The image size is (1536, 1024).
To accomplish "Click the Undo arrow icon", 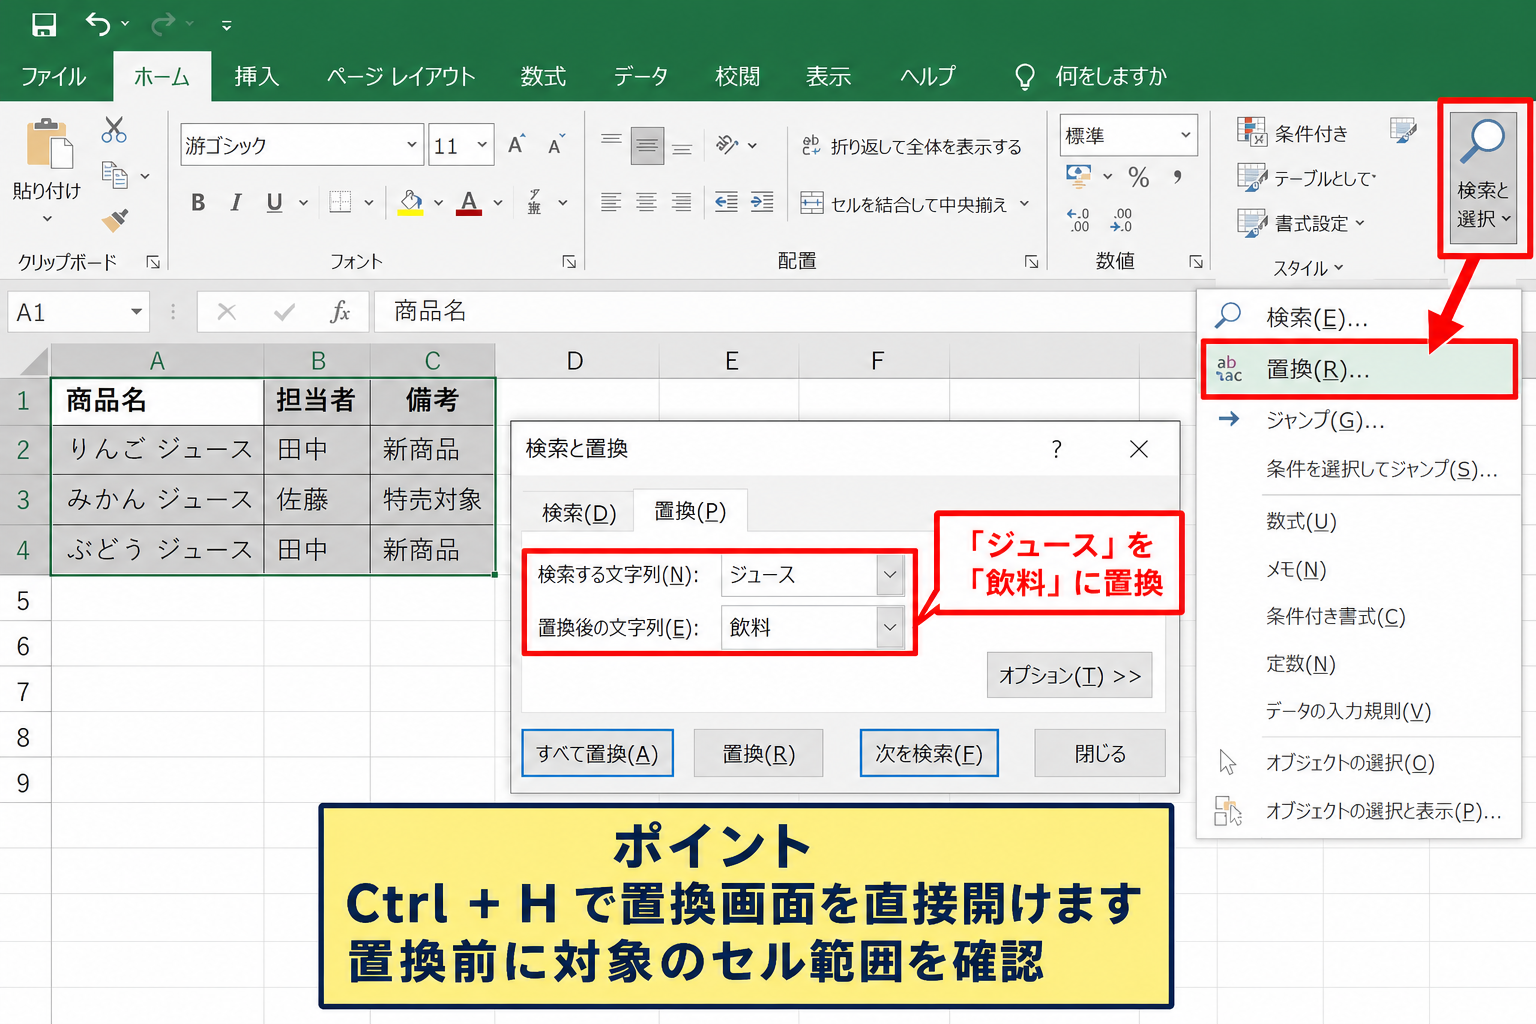I will tap(98, 23).
